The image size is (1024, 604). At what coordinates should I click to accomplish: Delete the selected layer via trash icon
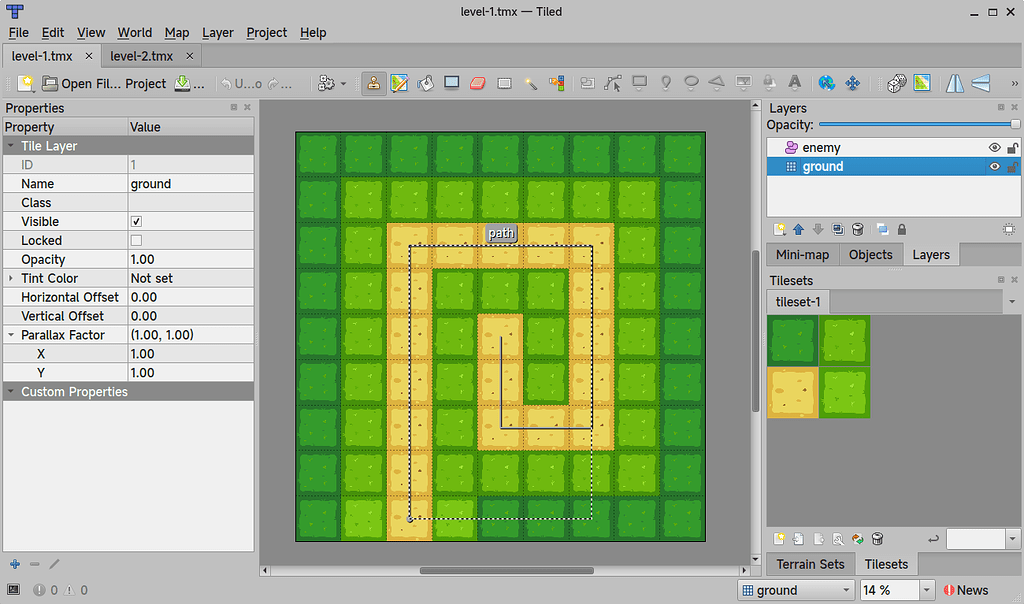(x=857, y=229)
